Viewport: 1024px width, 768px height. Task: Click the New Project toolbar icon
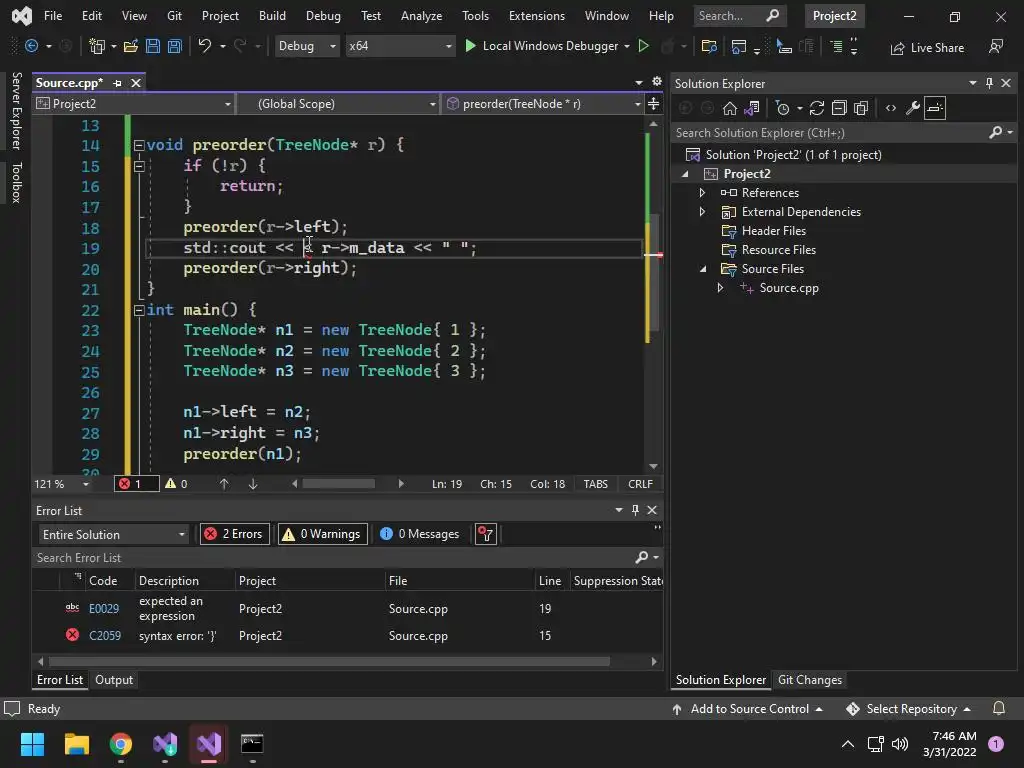[x=97, y=46]
